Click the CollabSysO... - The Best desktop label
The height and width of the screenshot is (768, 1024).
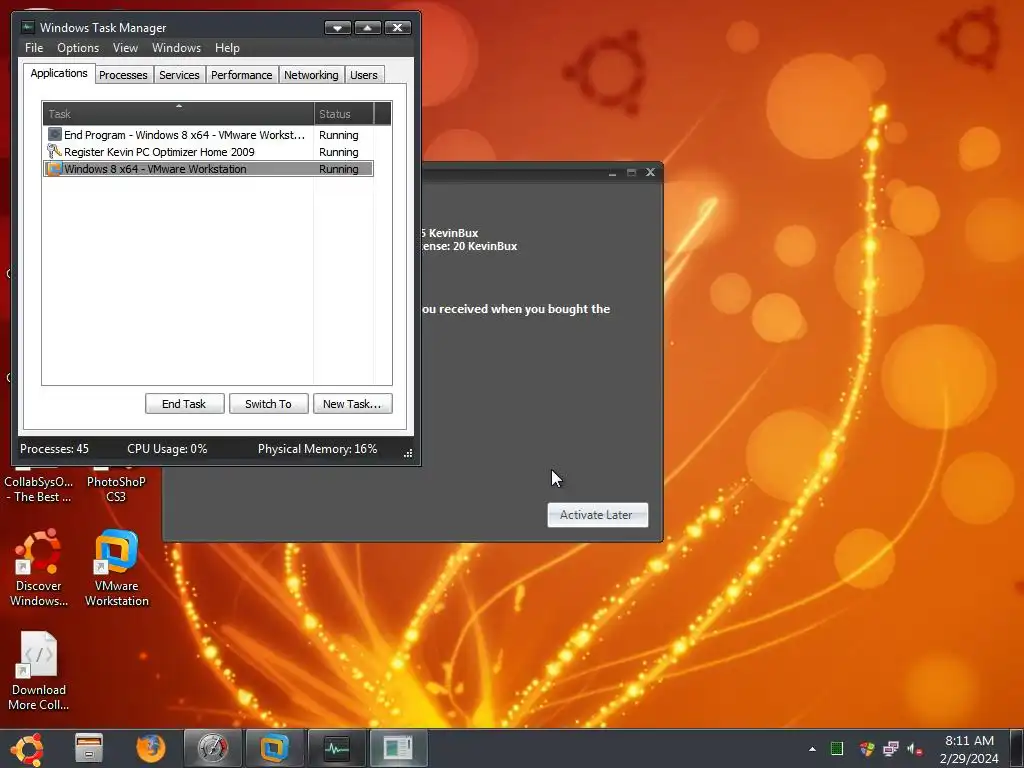39,489
